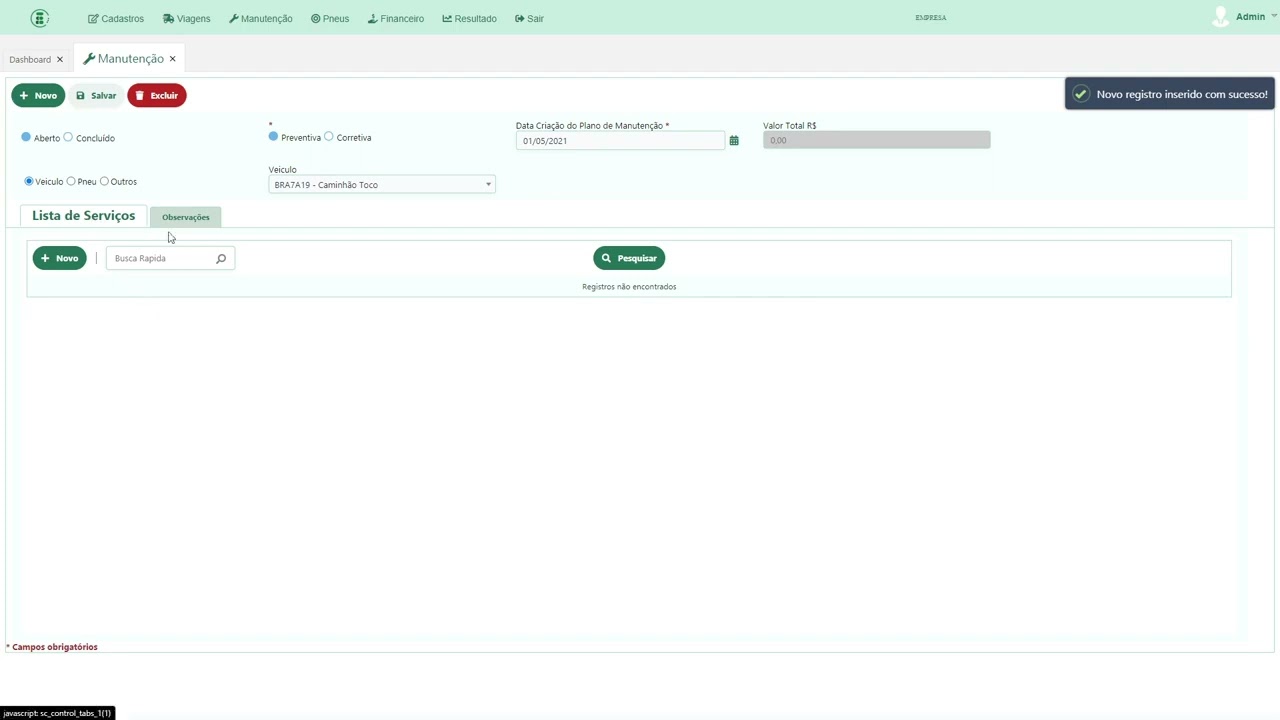
Task: Open the Cadastros menu
Action: (x=116, y=18)
